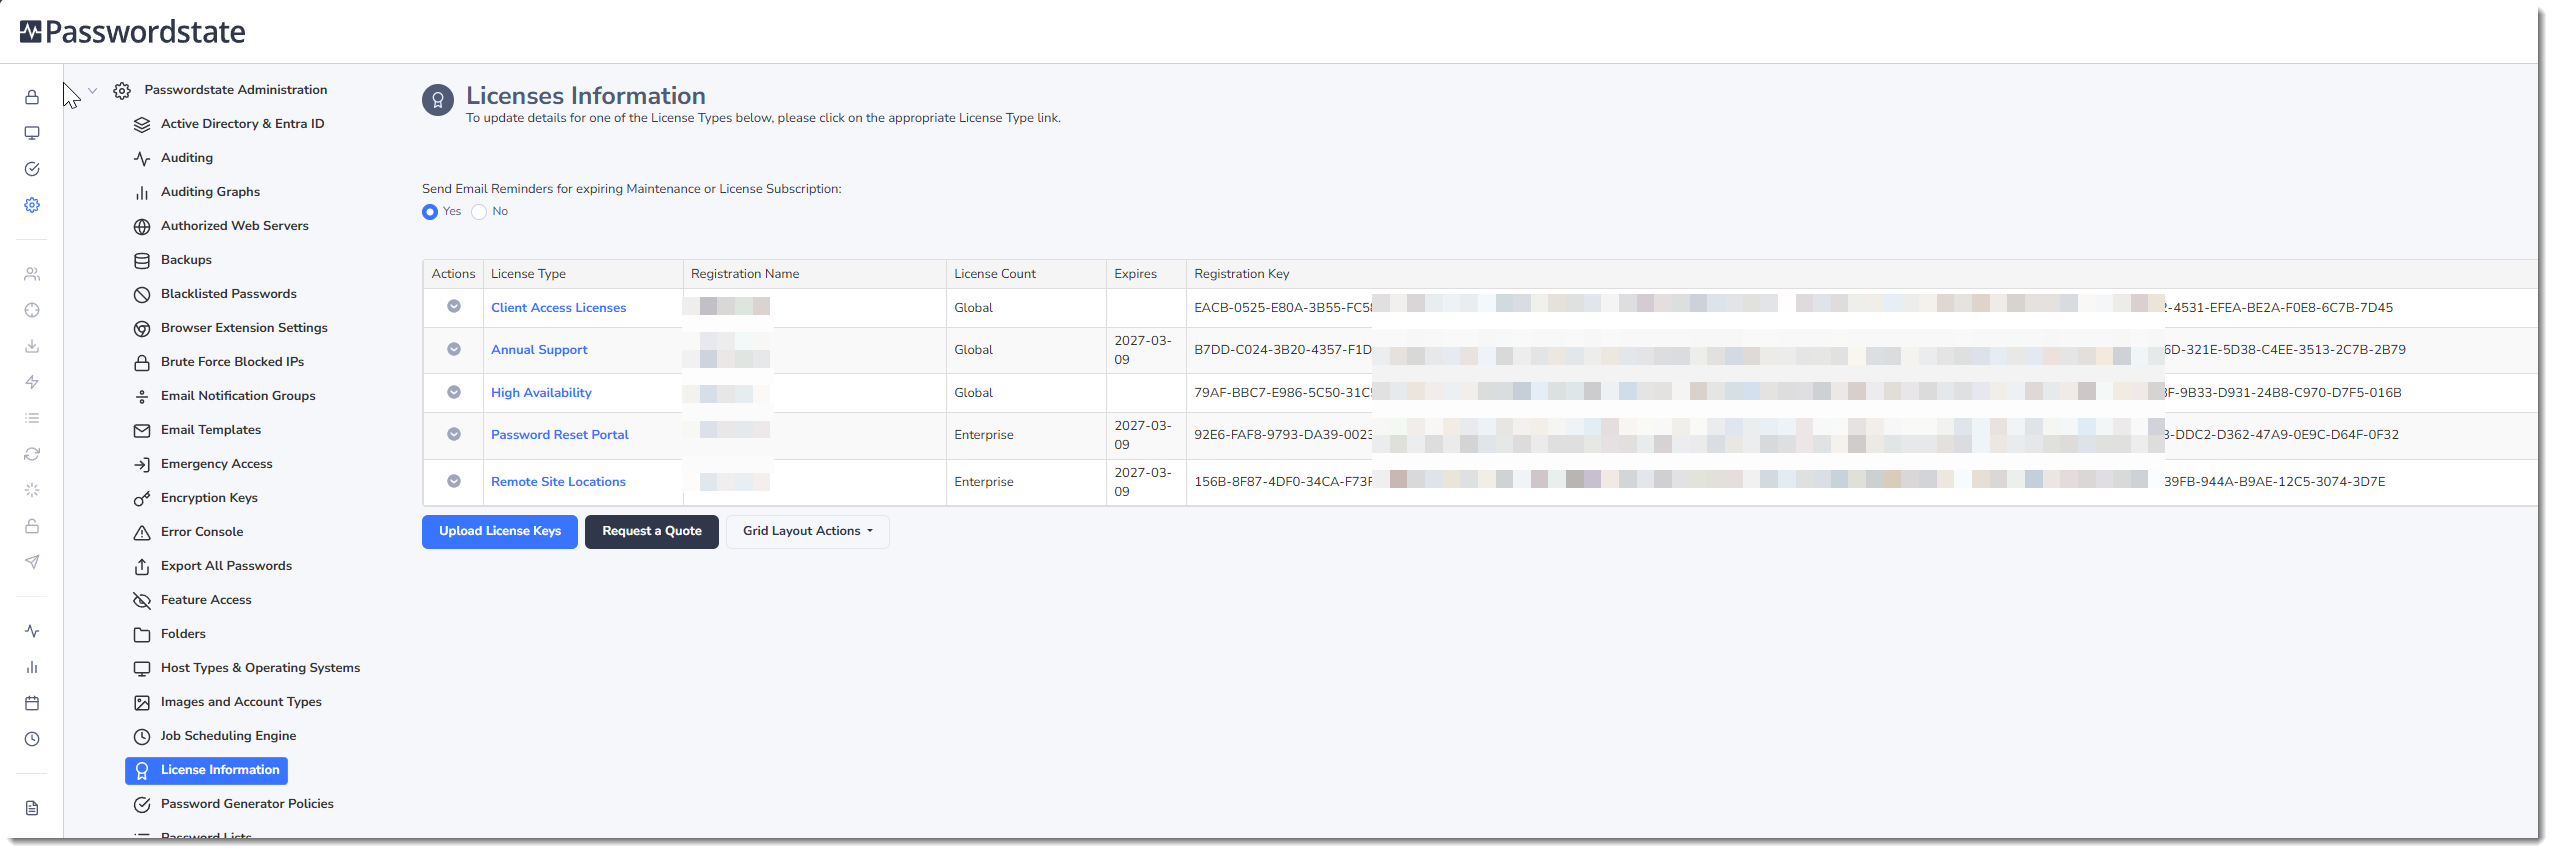
Task: Open the users icon in the left rail
Action: [x=32, y=274]
